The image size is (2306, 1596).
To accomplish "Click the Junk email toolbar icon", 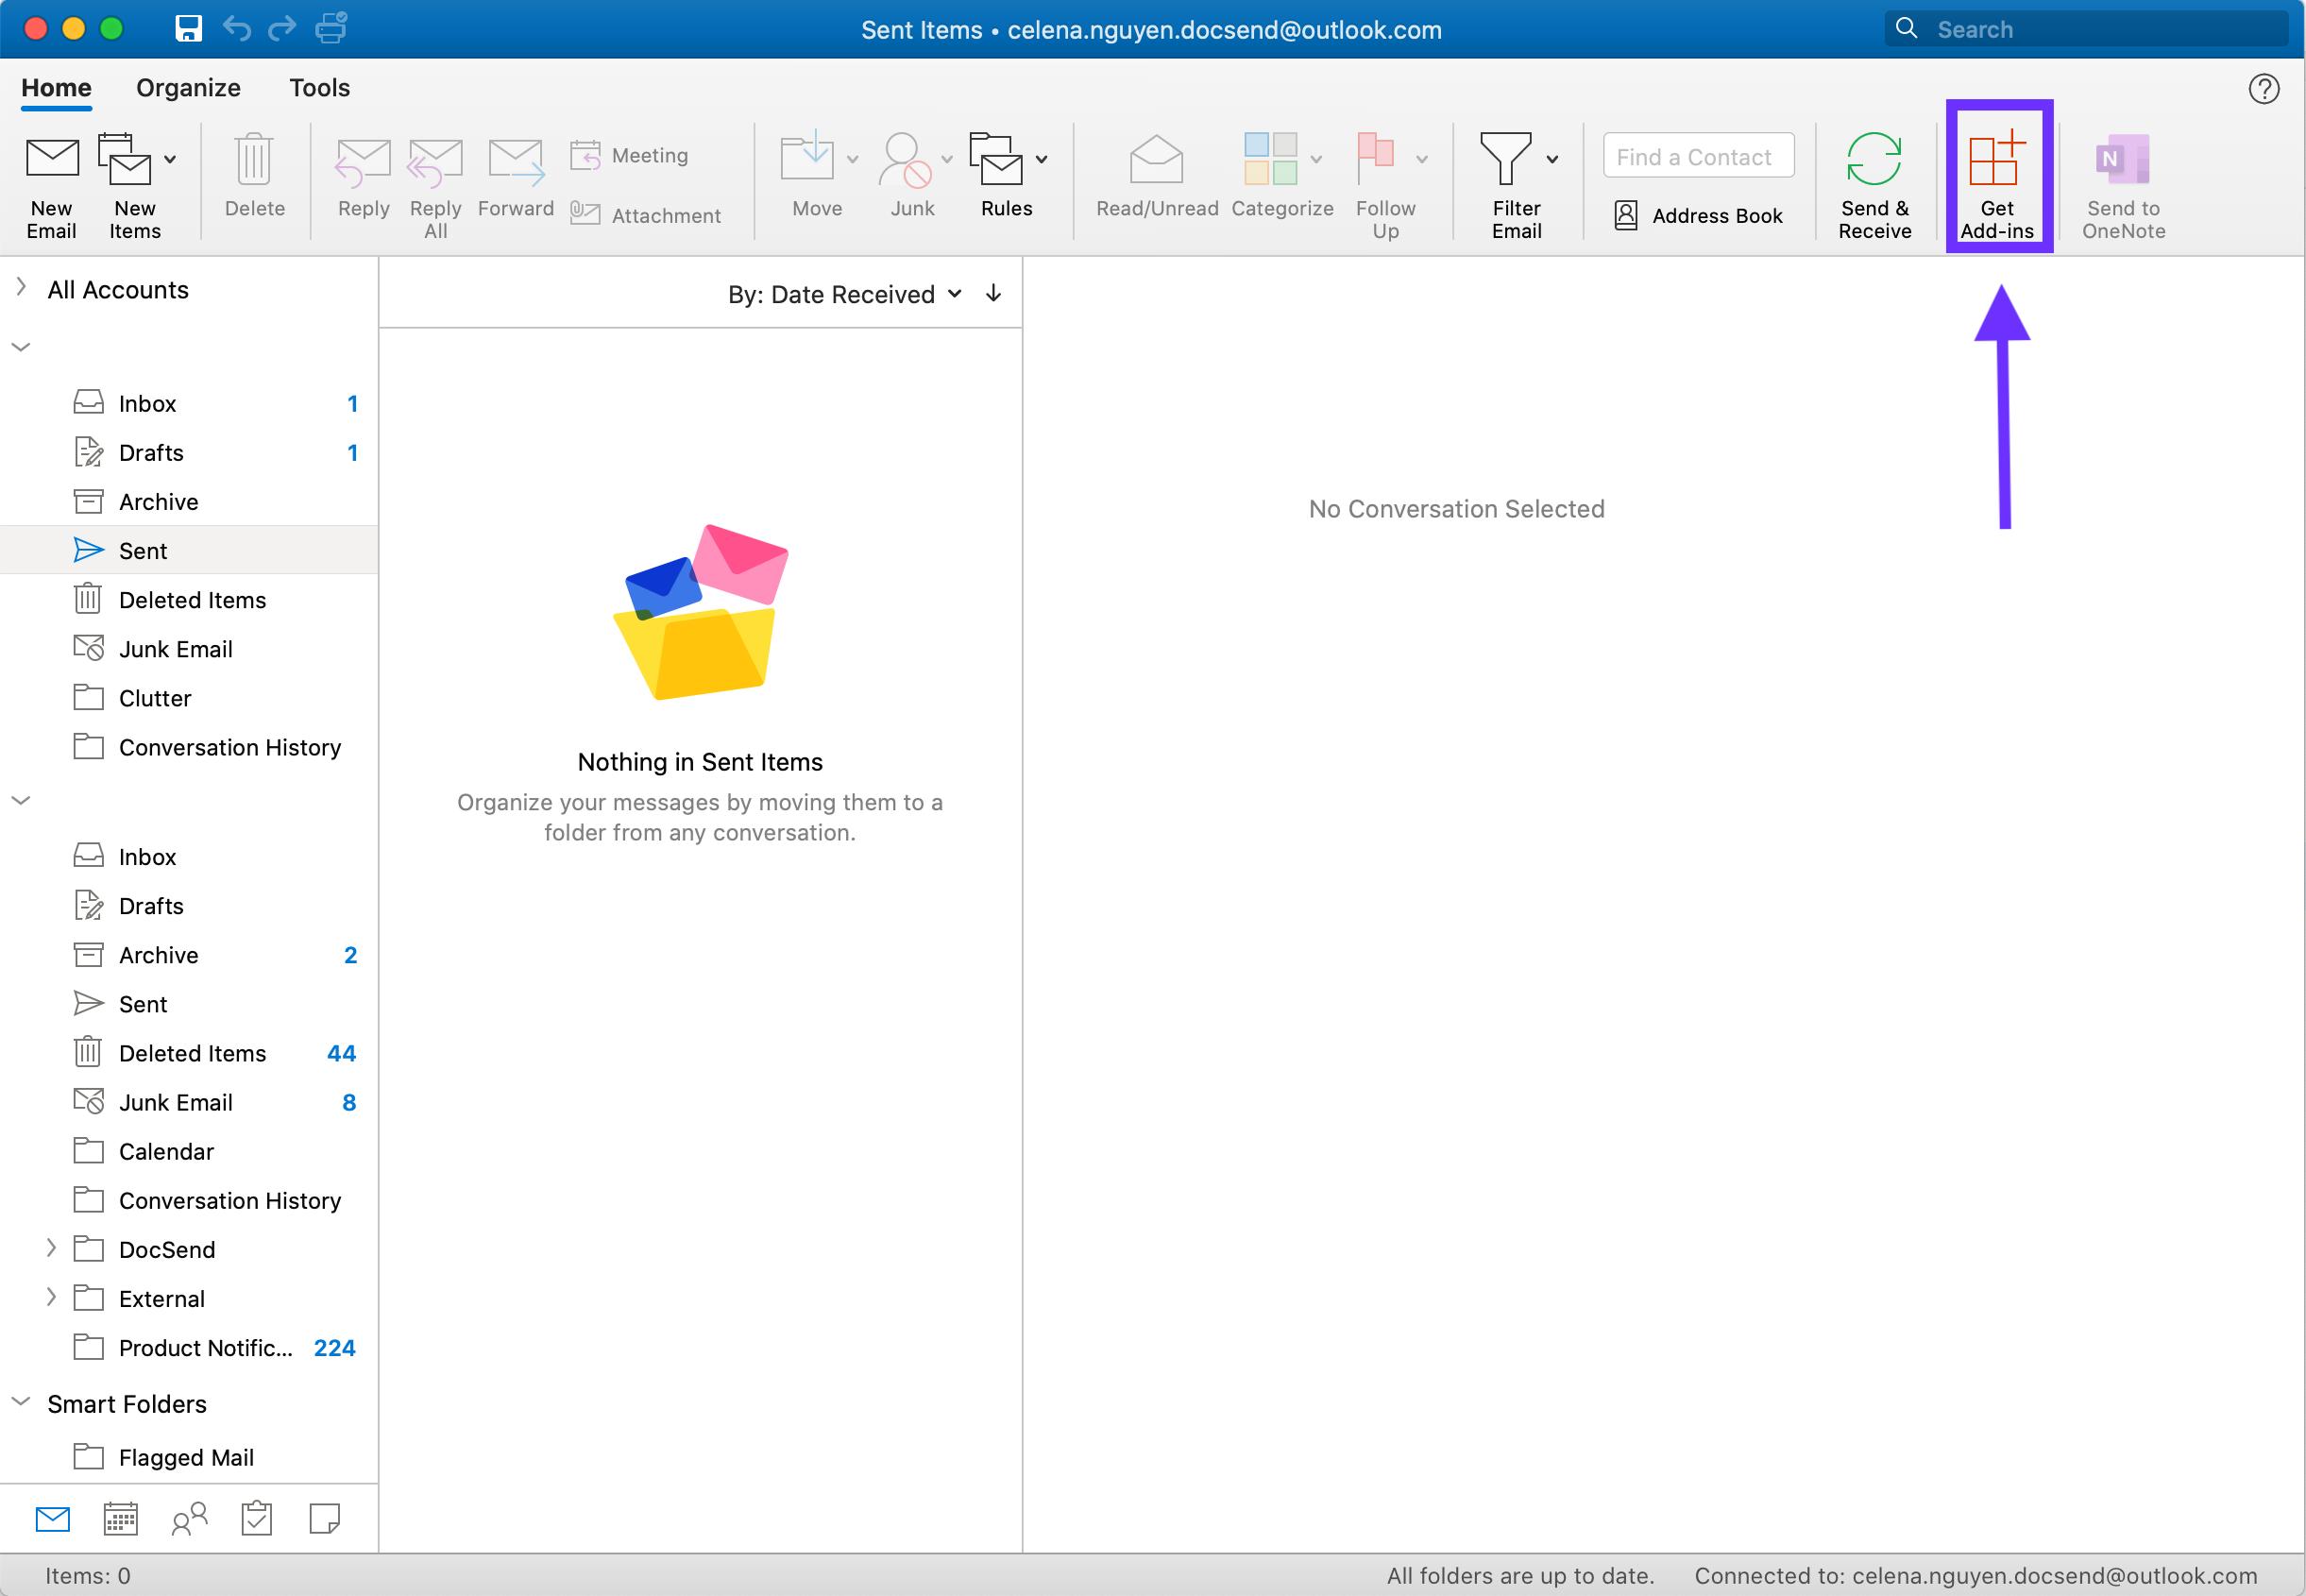I will pyautogui.click(x=907, y=176).
